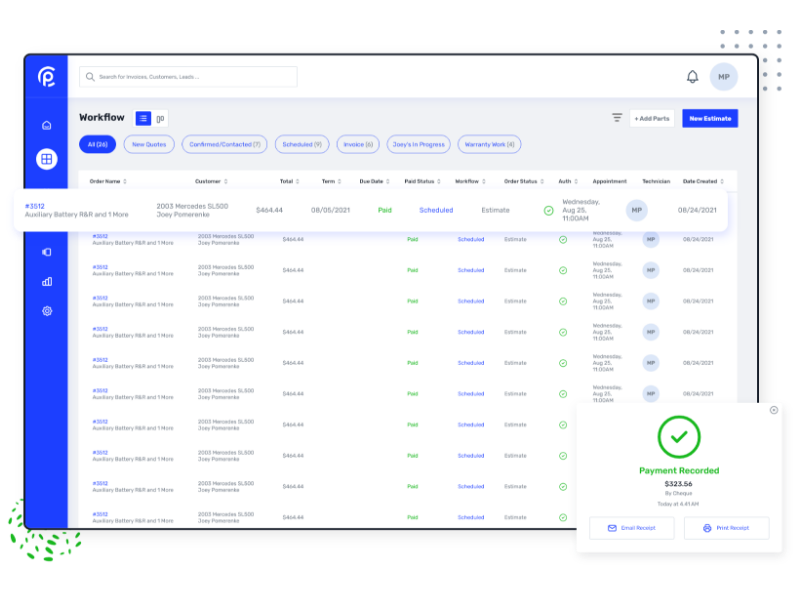Email the receipt from the payment popup
The width and height of the screenshot is (800, 600).
pyautogui.click(x=631, y=528)
